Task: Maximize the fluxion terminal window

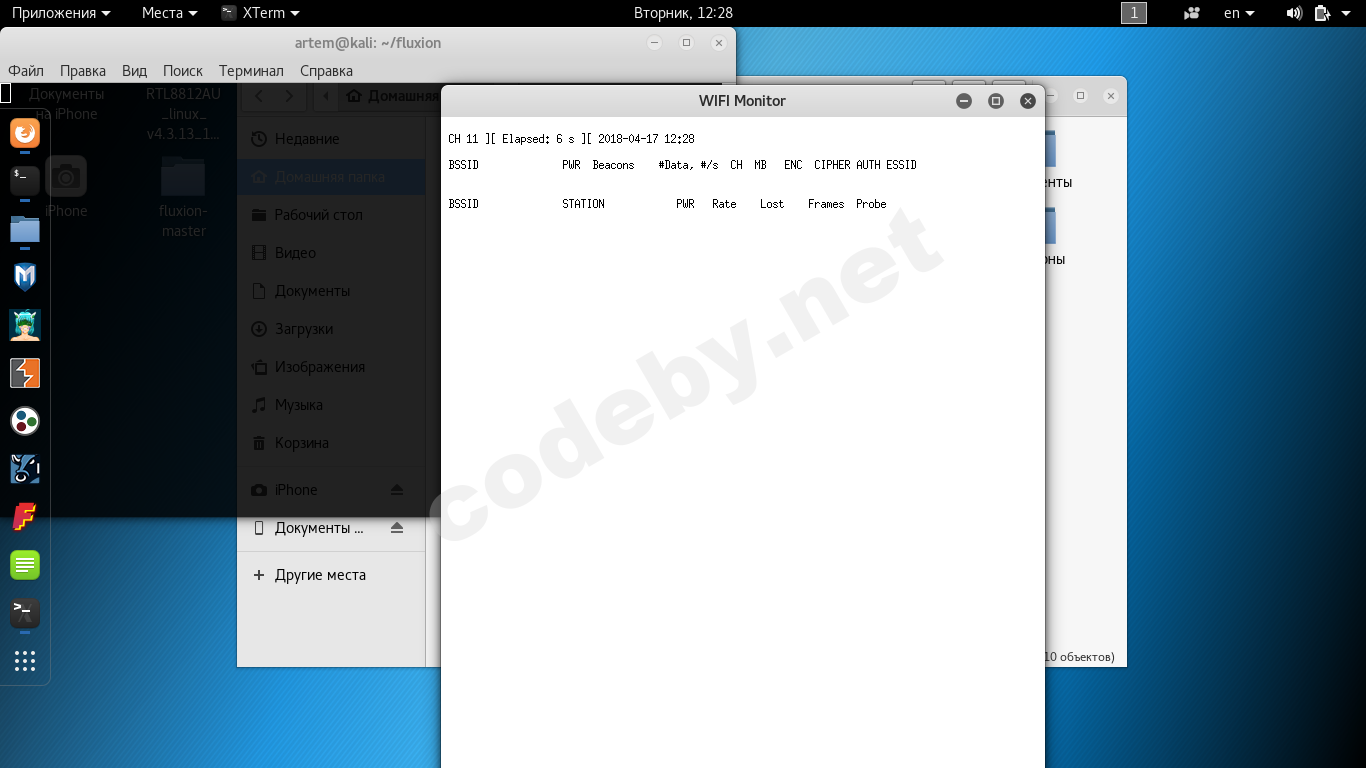Action: point(686,43)
